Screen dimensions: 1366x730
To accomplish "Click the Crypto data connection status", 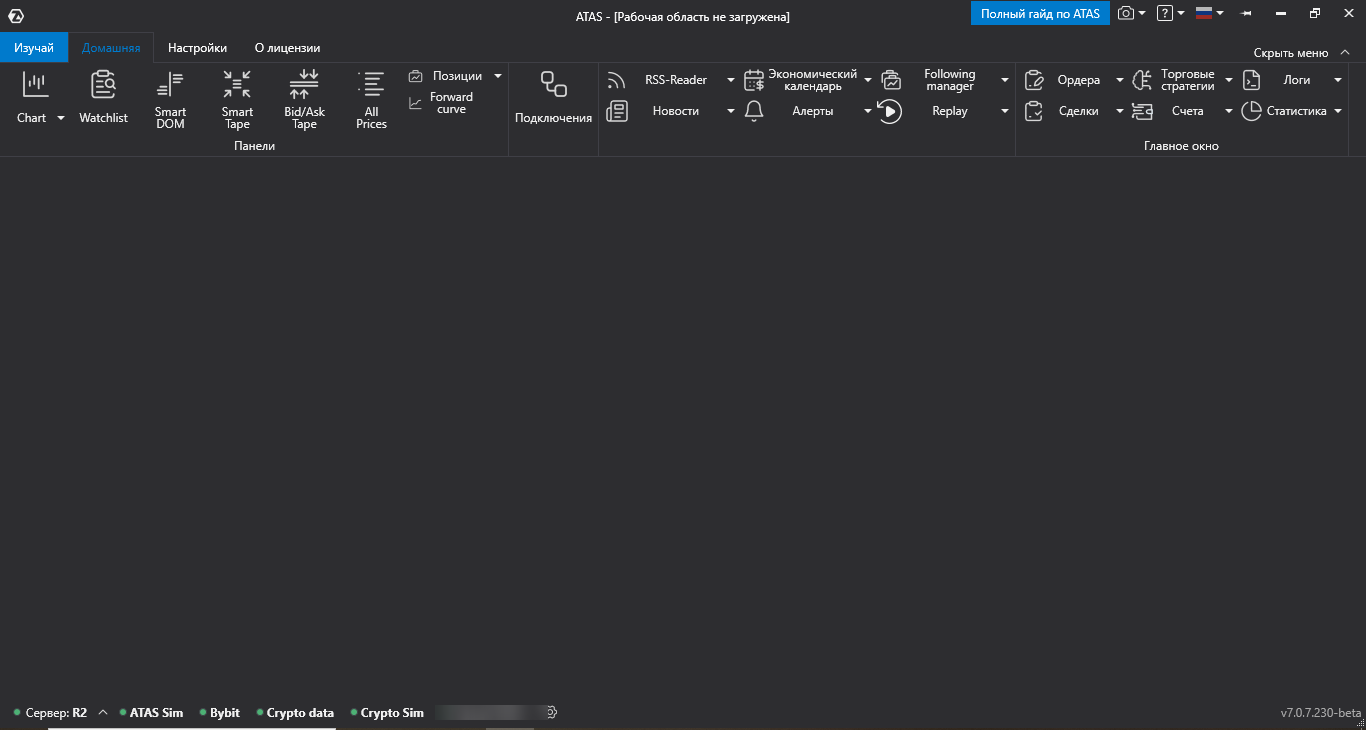I will (x=295, y=713).
